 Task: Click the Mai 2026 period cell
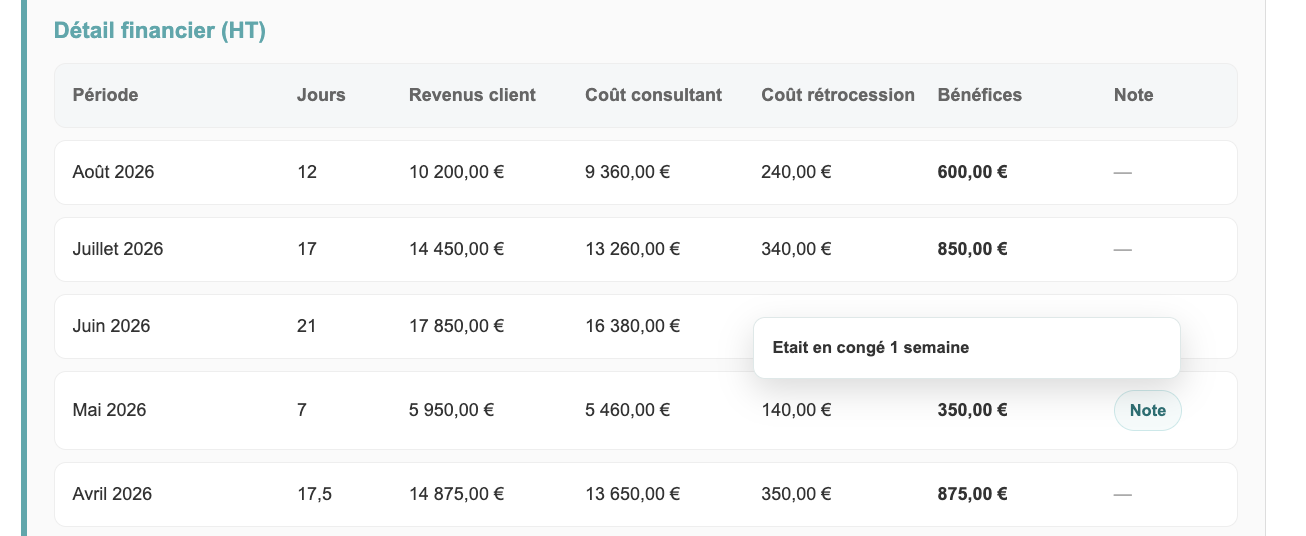point(109,410)
